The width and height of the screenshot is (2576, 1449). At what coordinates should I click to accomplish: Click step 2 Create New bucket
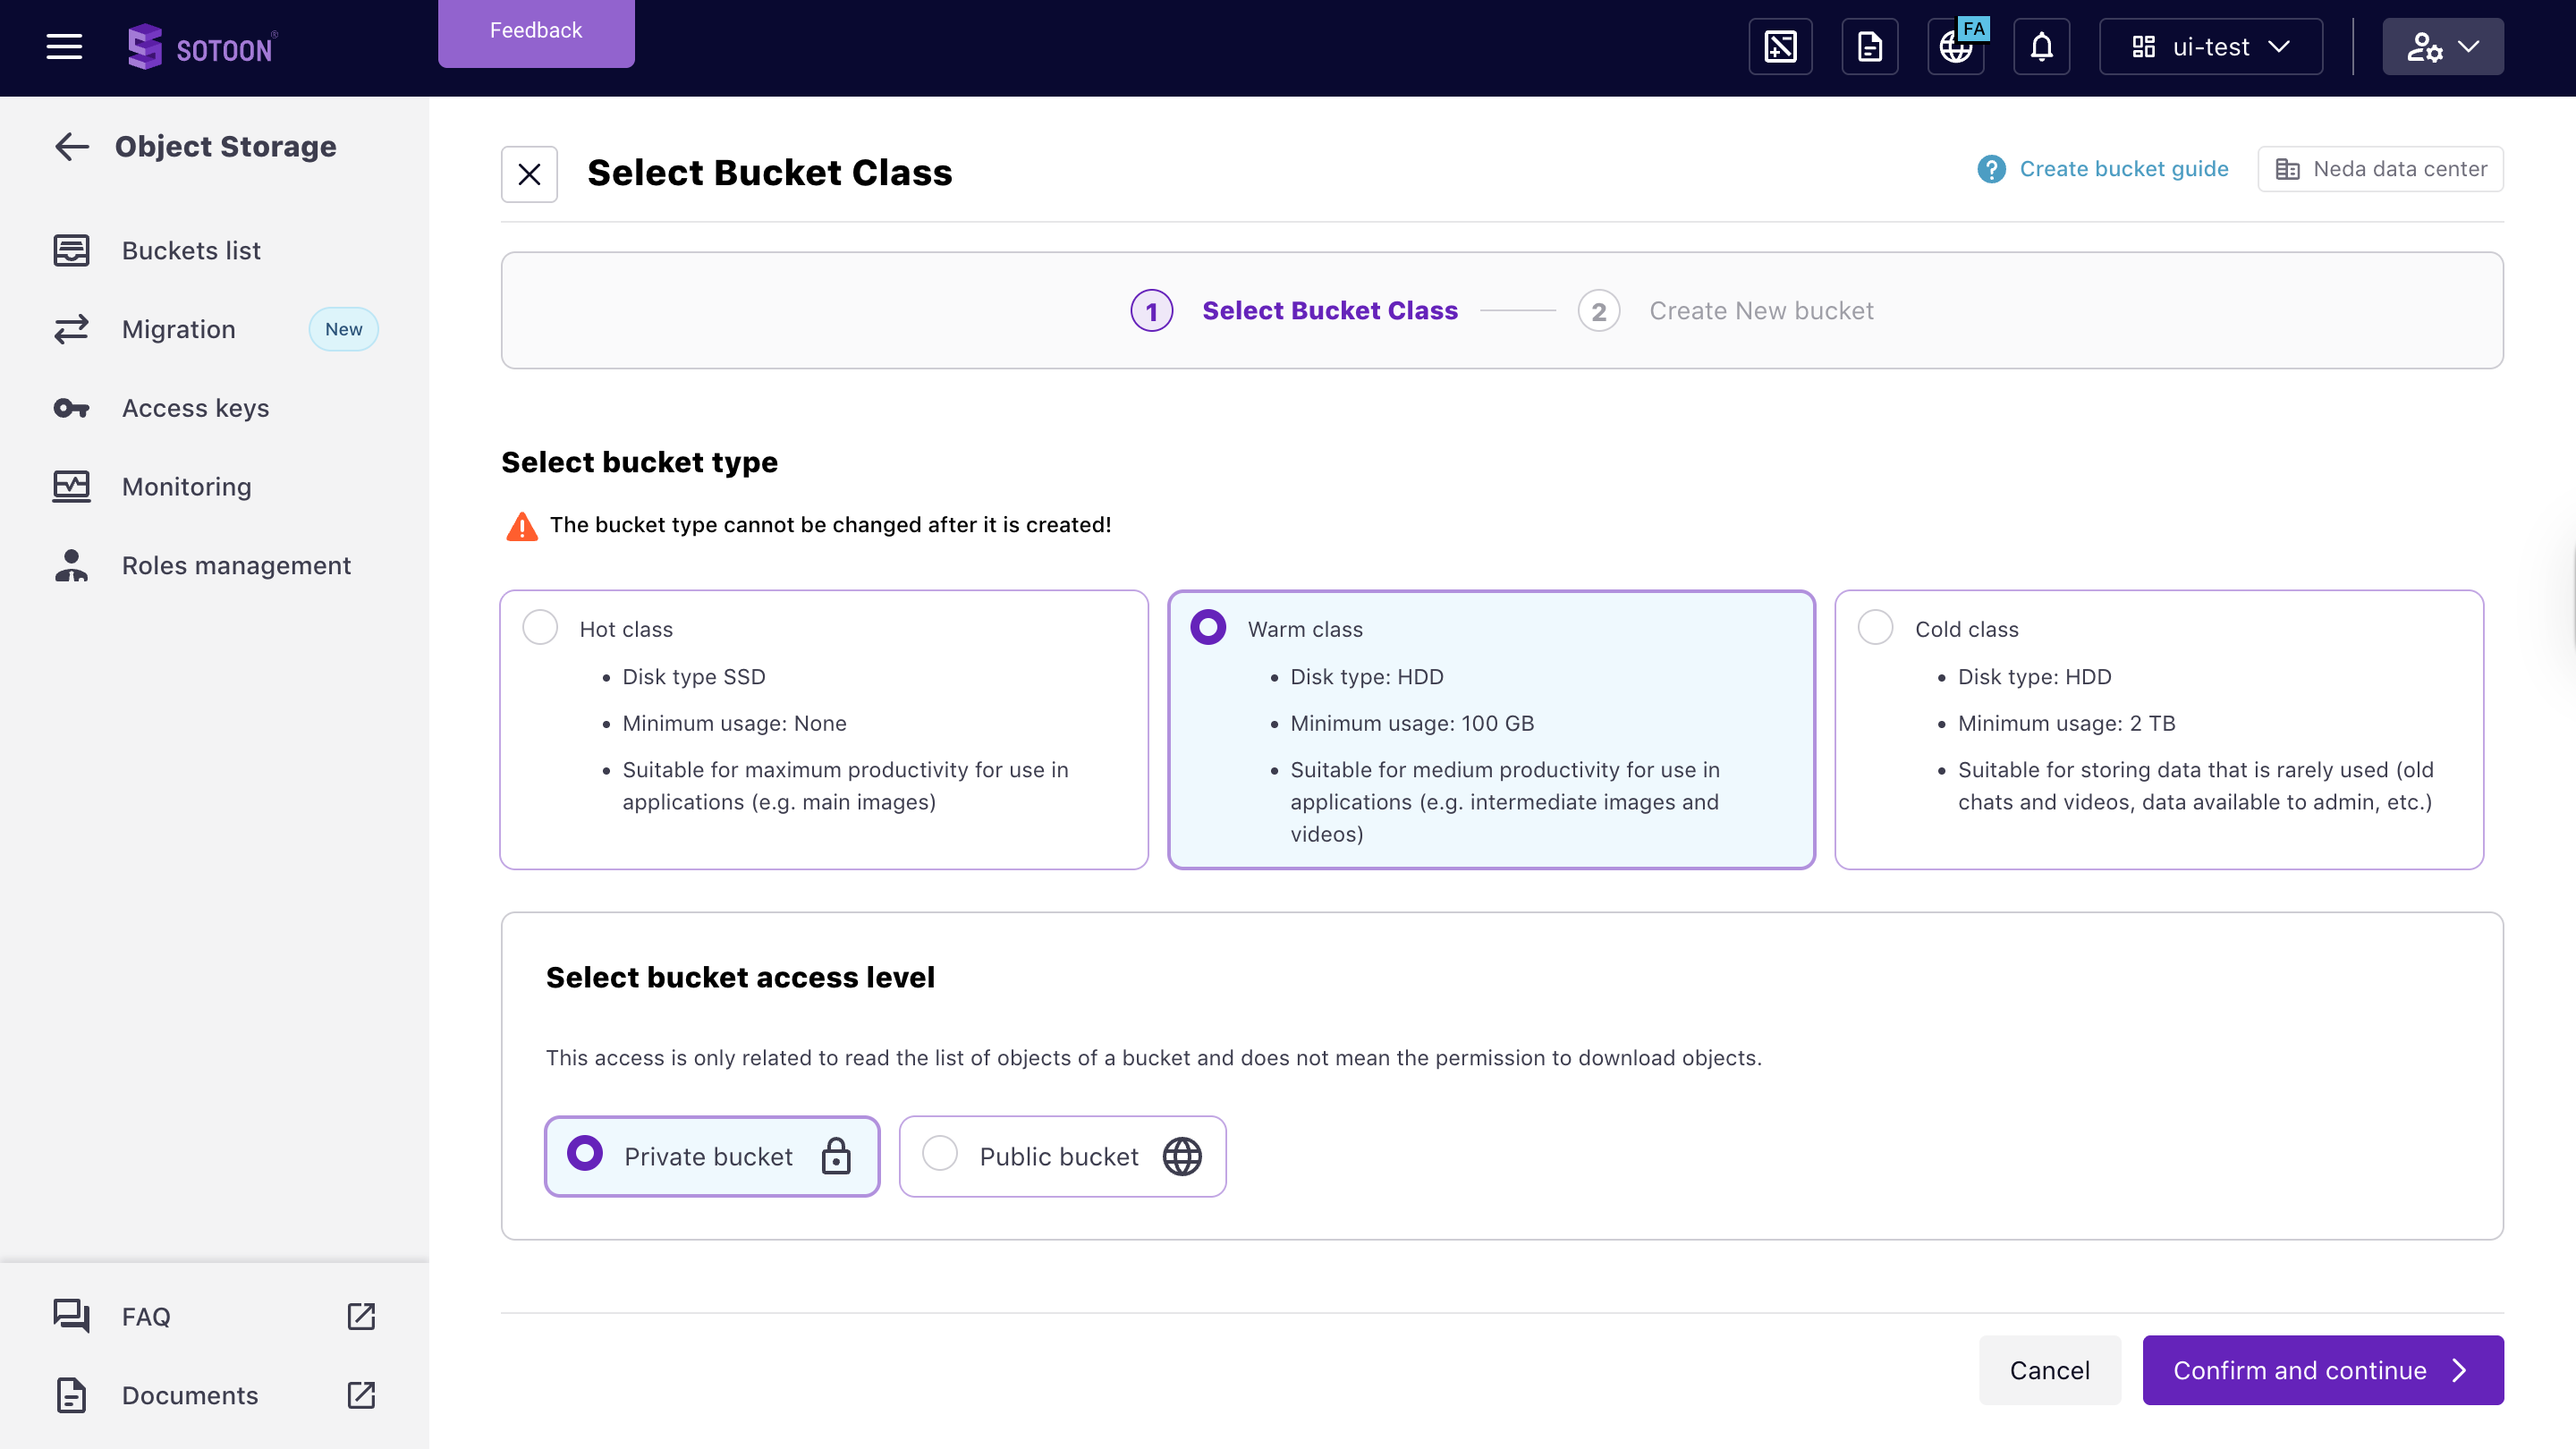[x=1726, y=311]
